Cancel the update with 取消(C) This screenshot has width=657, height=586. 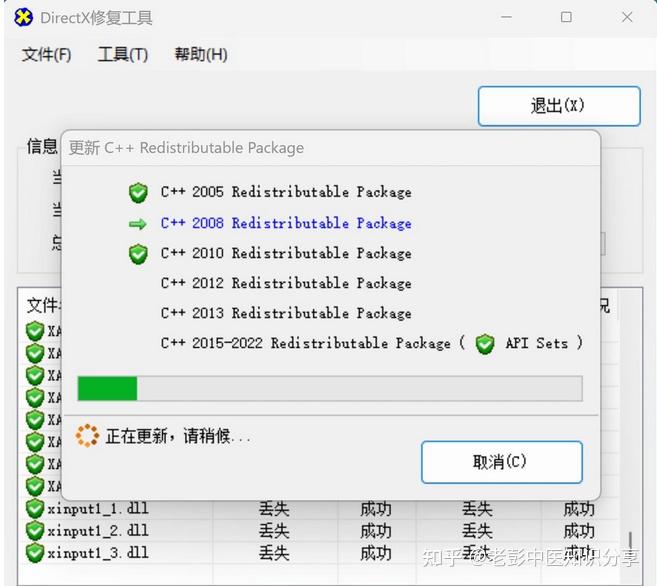[502, 462]
